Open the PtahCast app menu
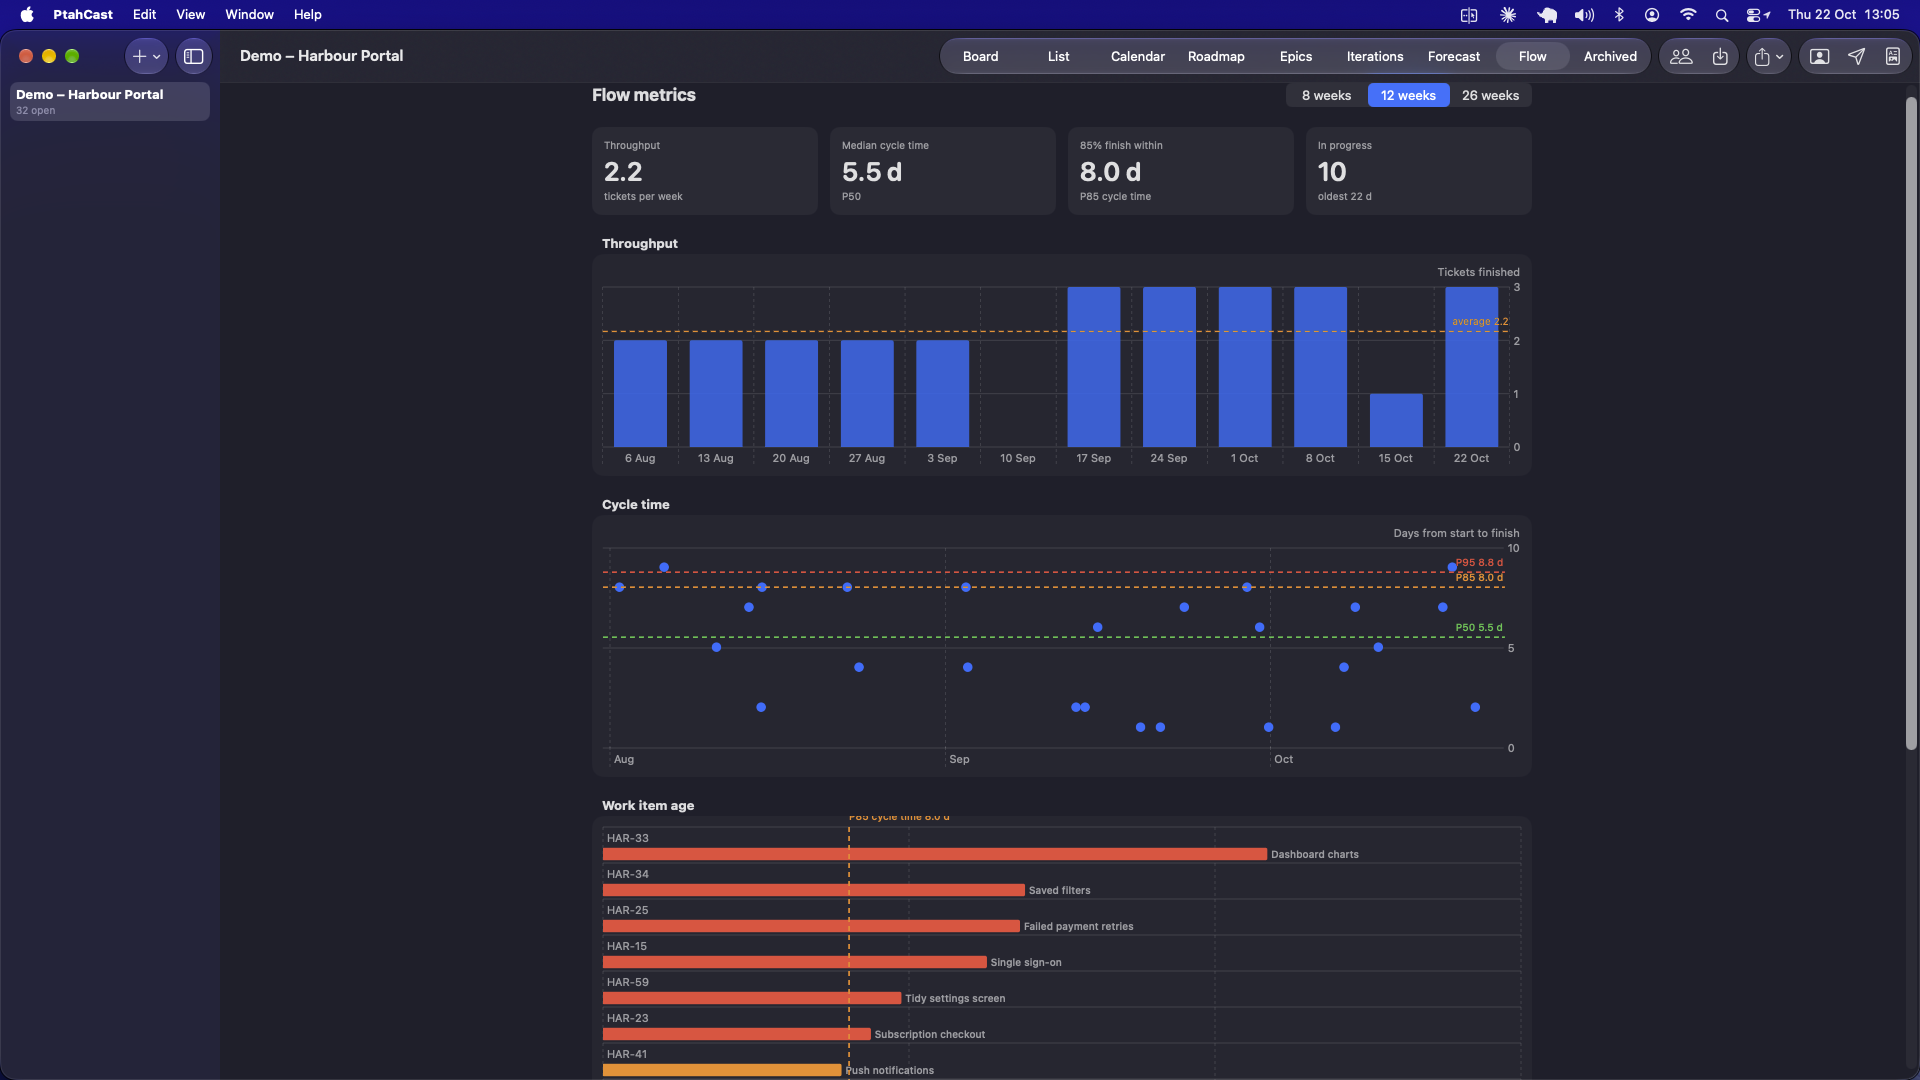 pyautogui.click(x=83, y=15)
